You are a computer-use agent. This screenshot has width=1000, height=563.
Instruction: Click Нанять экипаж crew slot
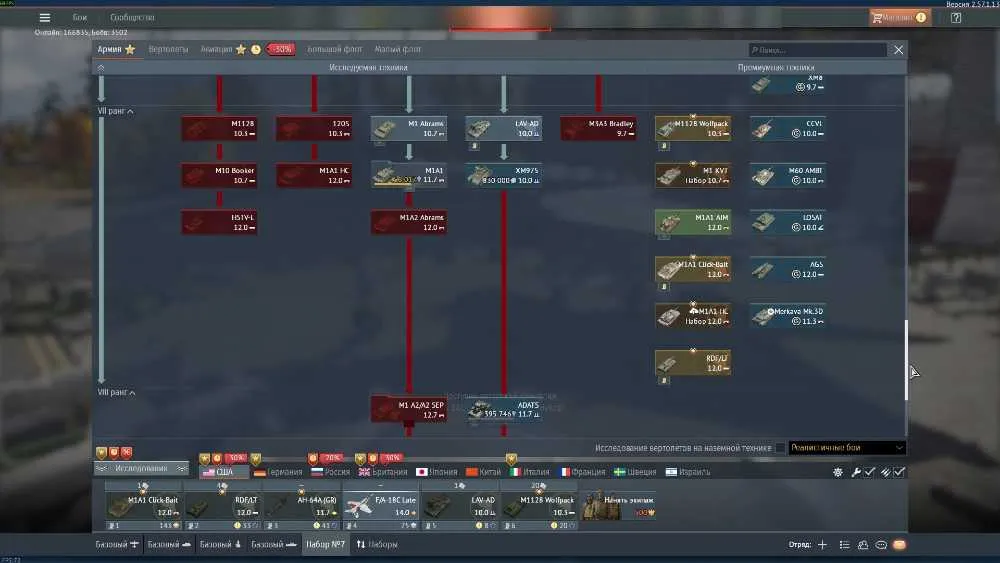[619, 506]
